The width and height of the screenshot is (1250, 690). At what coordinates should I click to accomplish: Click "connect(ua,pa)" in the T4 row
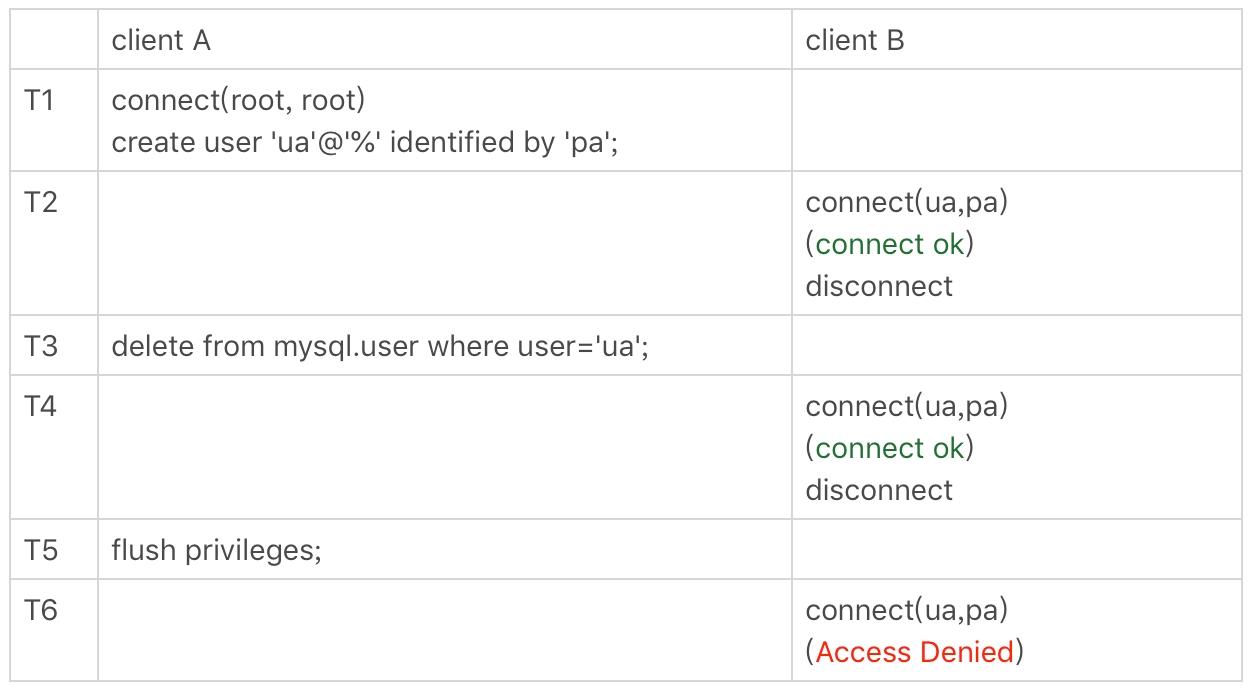(x=906, y=406)
